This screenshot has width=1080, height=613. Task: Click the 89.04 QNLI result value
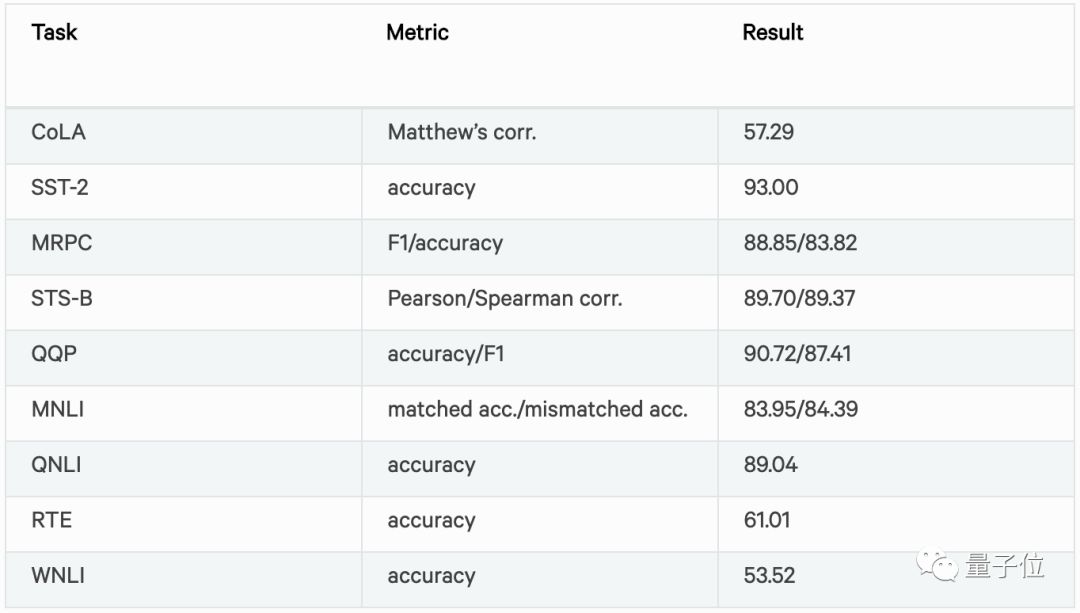pos(771,465)
